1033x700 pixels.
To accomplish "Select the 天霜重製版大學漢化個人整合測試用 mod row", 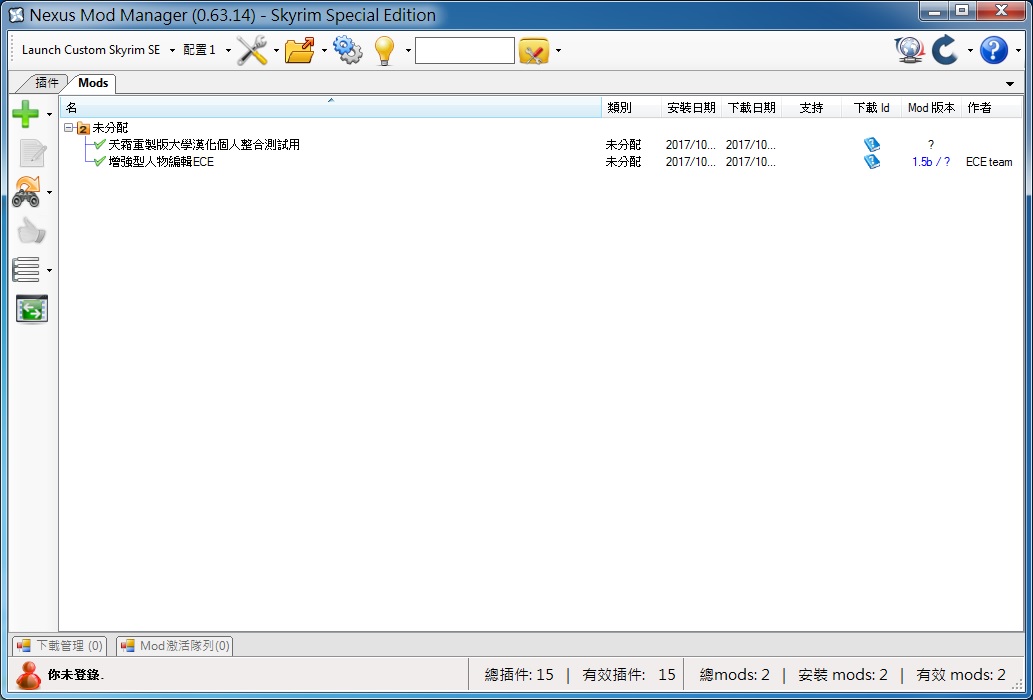I will (542, 144).
